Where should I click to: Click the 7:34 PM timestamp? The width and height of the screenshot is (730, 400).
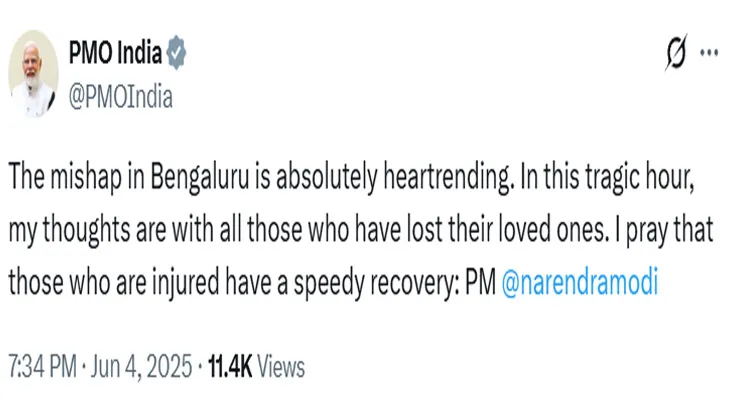pyautogui.click(x=42, y=366)
